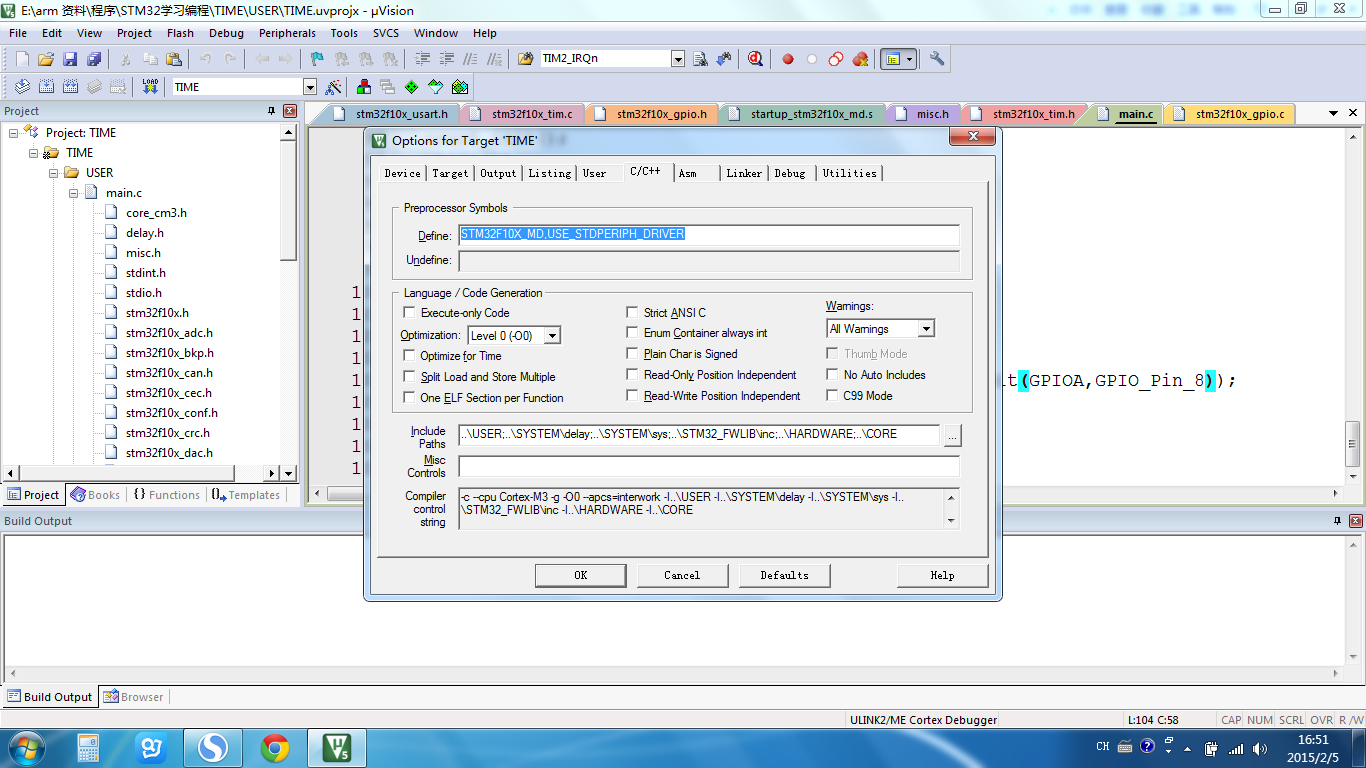Toggle Split Load and Store Multiple
This screenshot has width=1366, height=768.
409,377
